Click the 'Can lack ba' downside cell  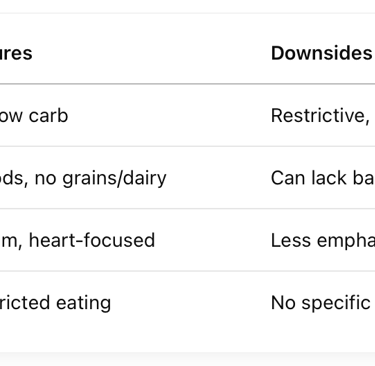[x=323, y=178]
